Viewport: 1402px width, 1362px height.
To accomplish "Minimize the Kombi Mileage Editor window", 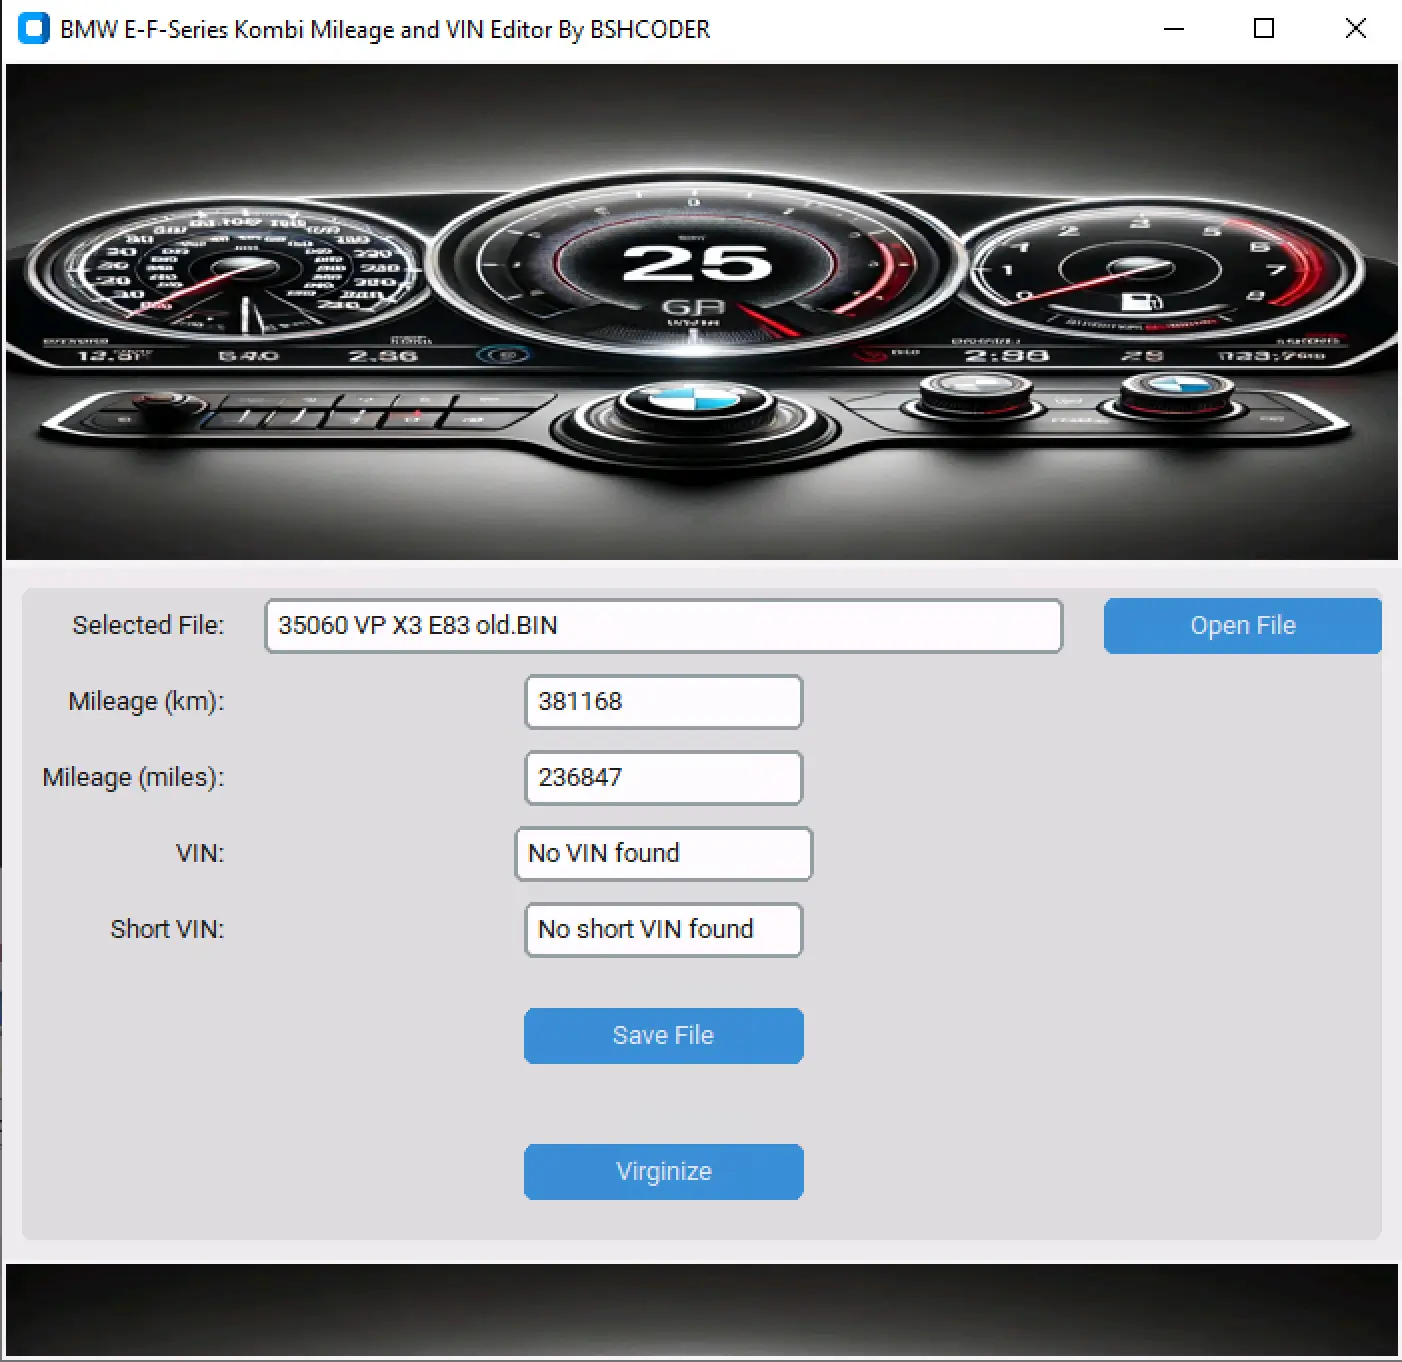I will point(1174,29).
